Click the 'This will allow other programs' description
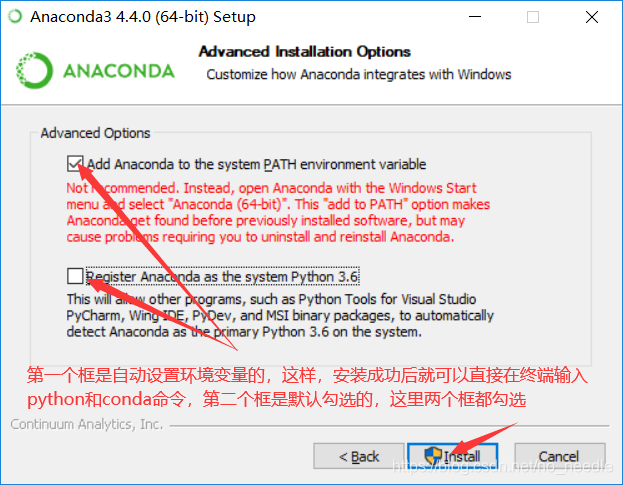The image size is (623, 485). tap(280, 315)
